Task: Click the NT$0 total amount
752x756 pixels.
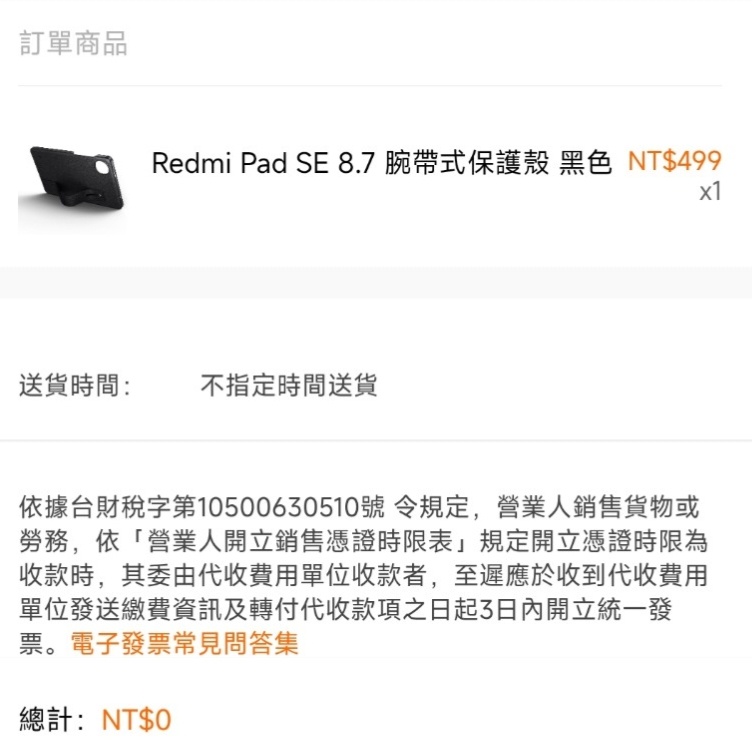Action: pos(136,720)
